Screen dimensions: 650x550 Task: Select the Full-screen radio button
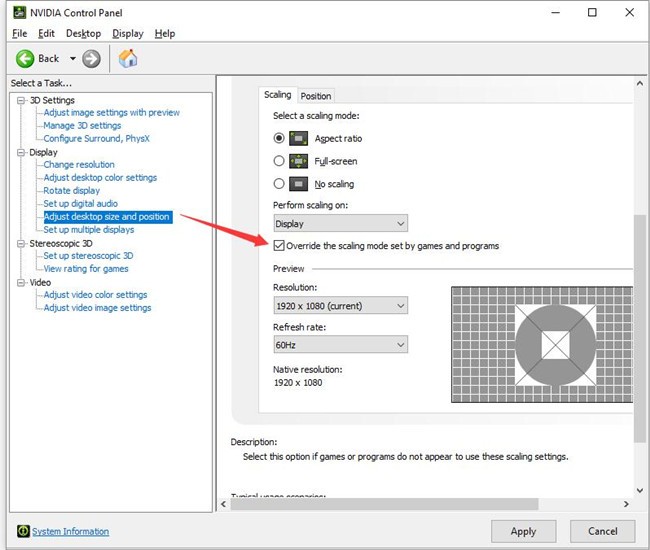click(279, 161)
